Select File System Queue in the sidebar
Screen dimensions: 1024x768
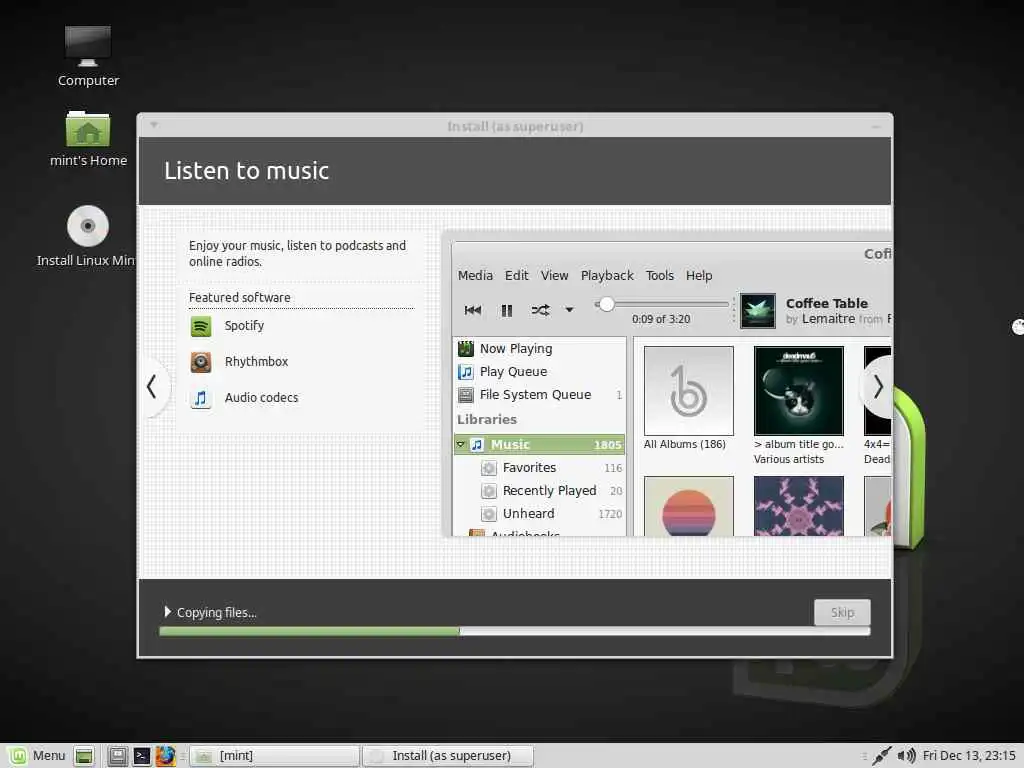(x=540, y=394)
